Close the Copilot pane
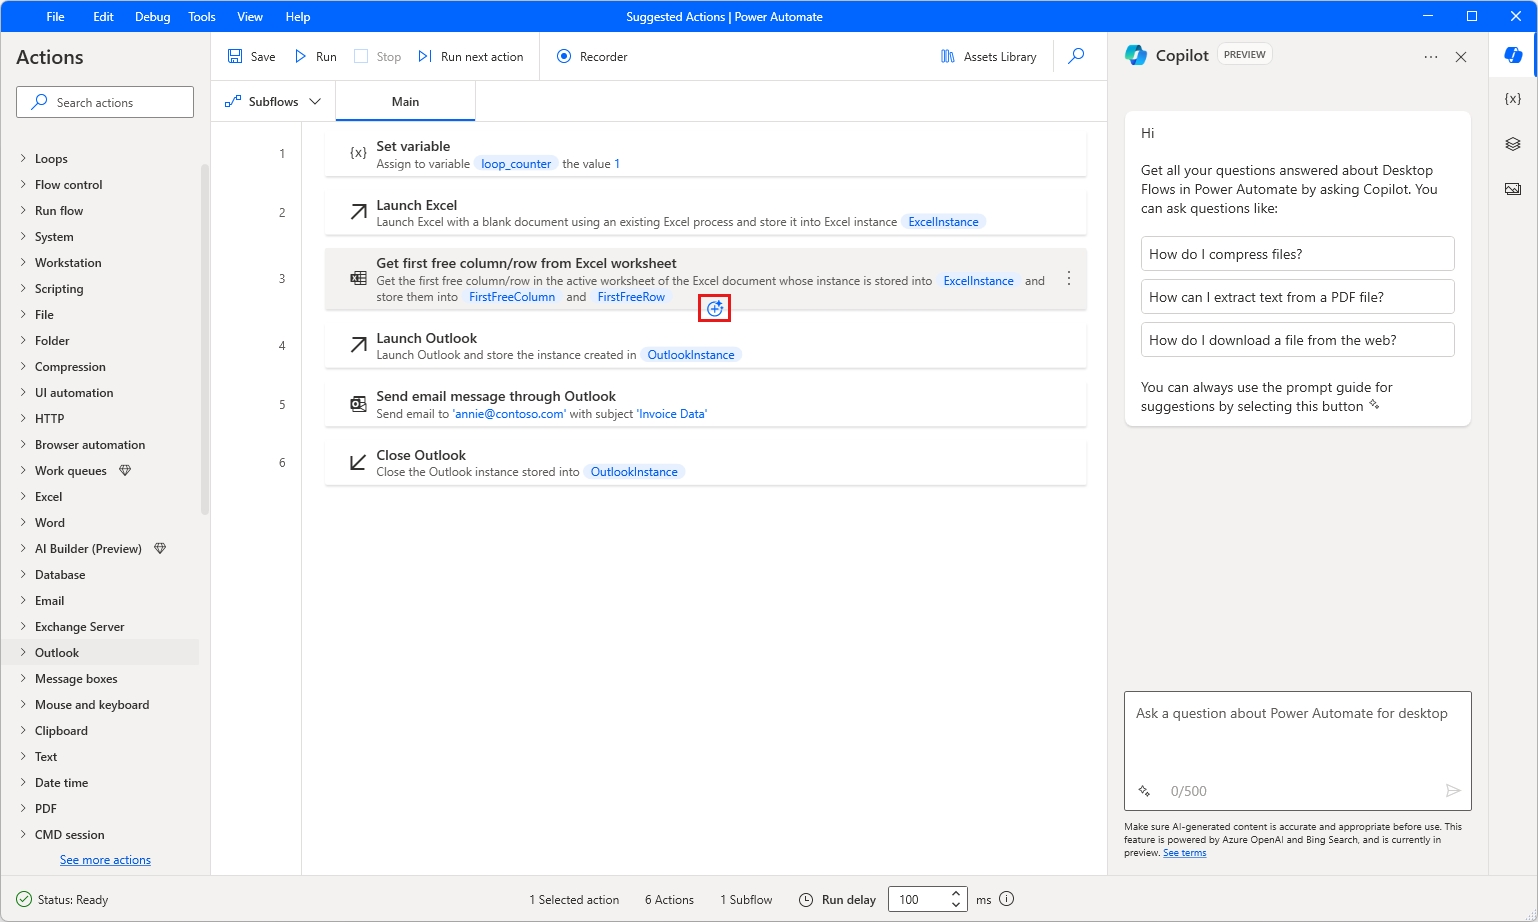 1461,57
